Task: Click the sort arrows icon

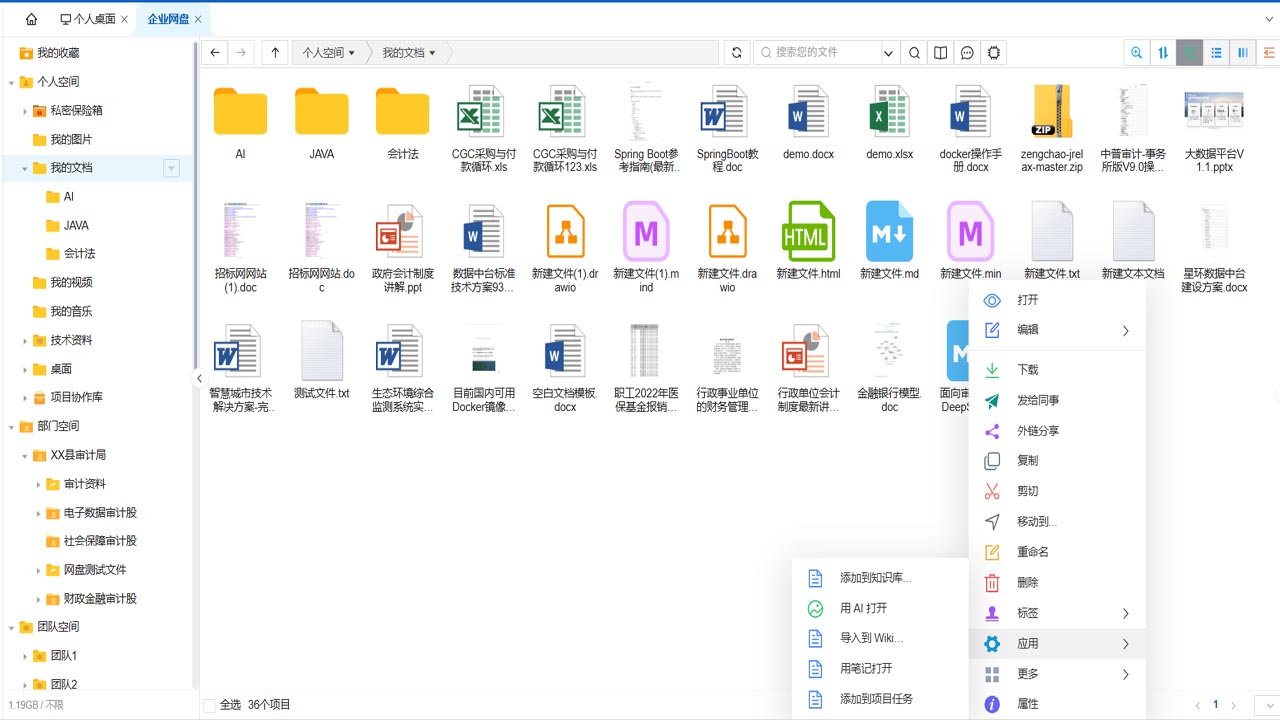Action: click(1163, 53)
